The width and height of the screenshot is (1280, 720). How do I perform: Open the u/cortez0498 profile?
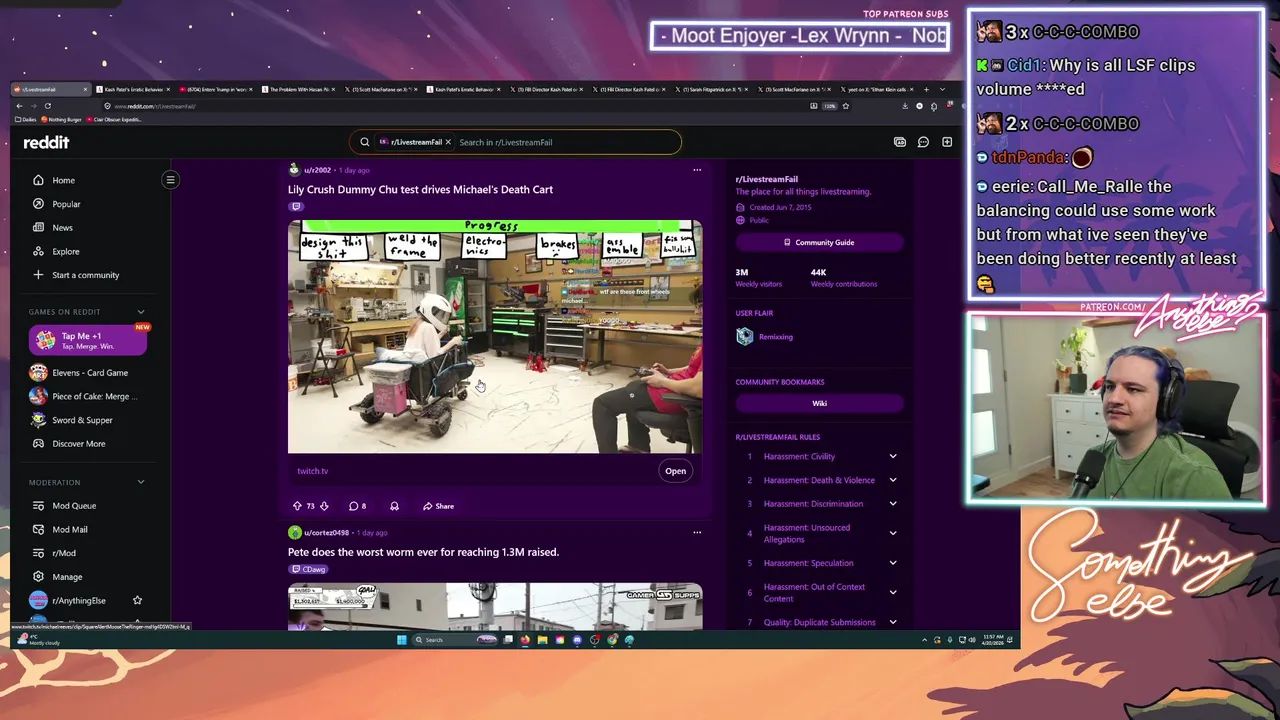coord(326,533)
